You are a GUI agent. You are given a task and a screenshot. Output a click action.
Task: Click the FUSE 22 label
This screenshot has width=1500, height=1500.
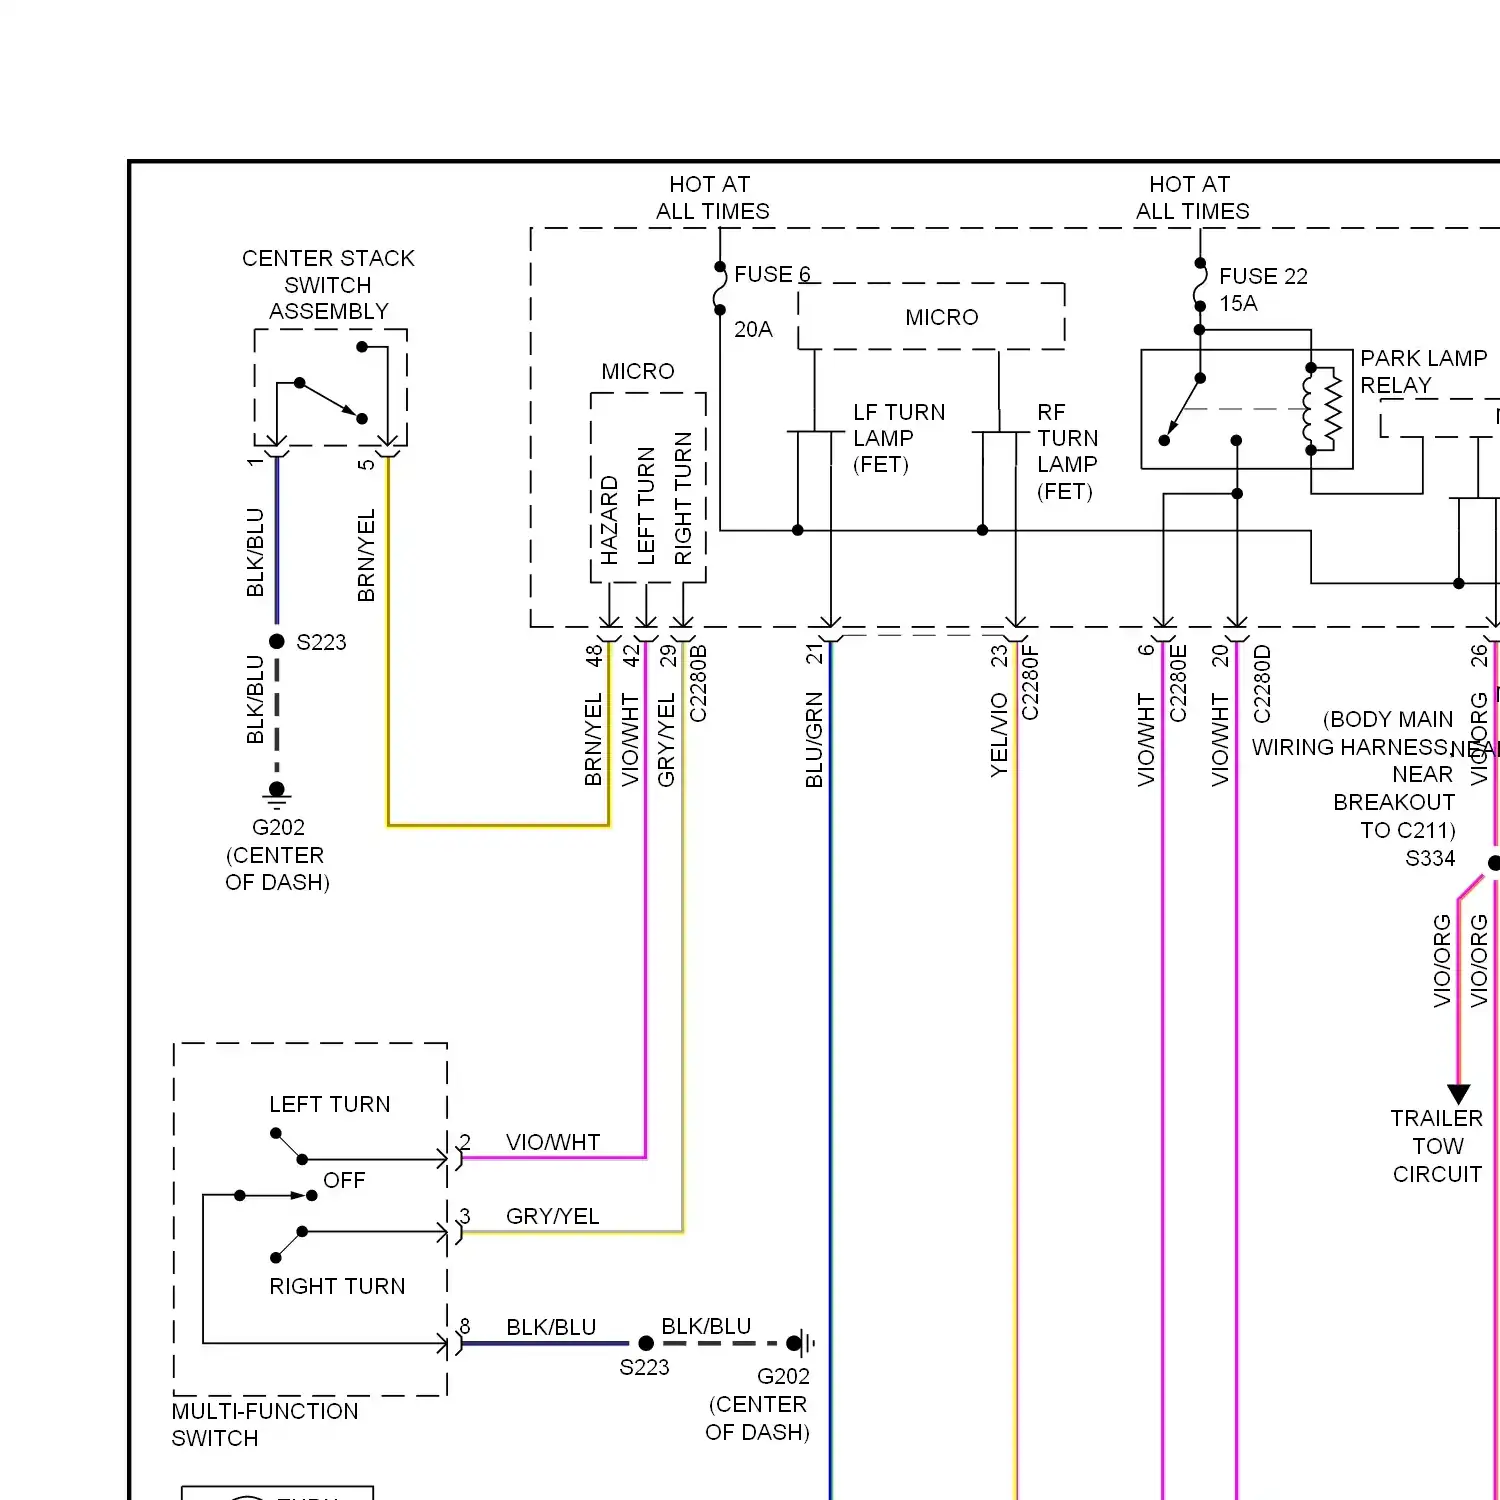point(1263,276)
